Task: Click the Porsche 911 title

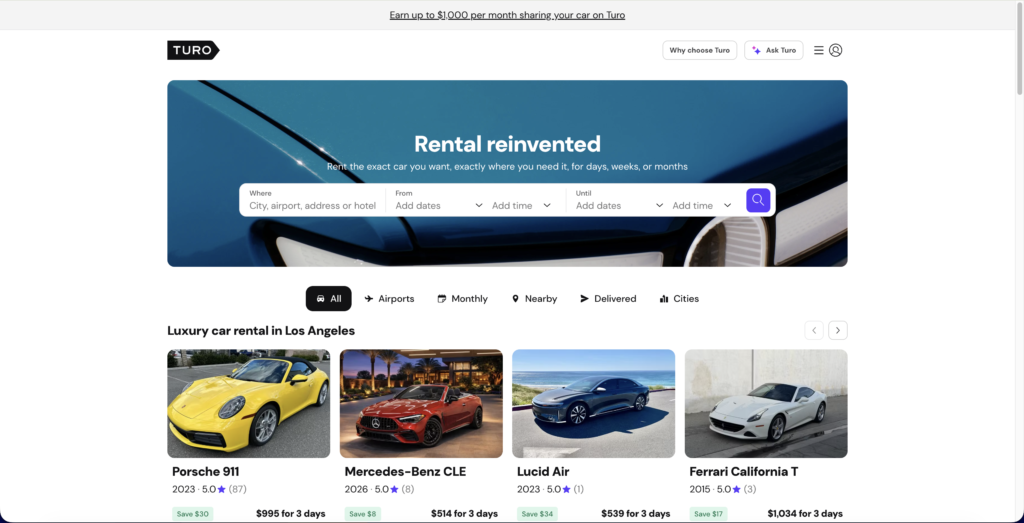Action: tap(206, 471)
